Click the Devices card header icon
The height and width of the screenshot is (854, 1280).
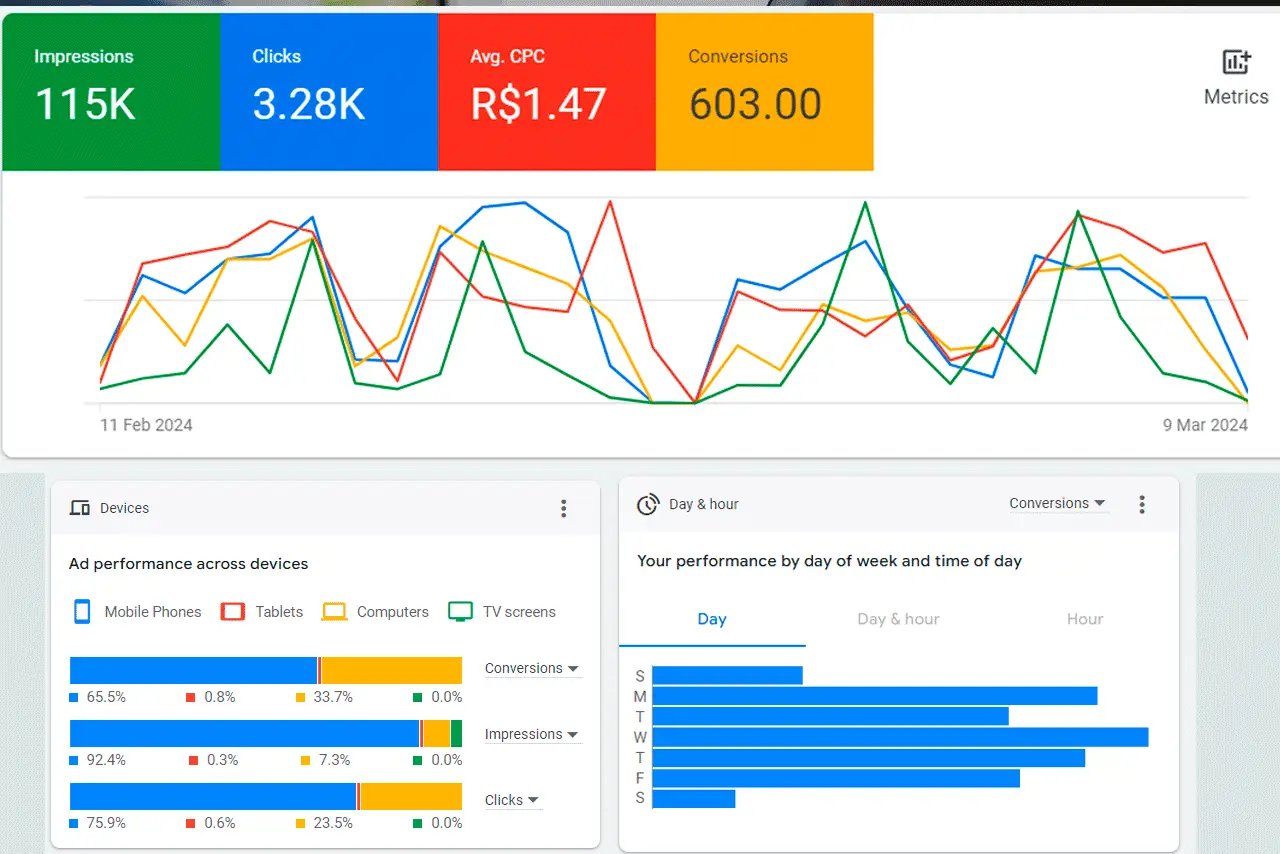(80, 508)
